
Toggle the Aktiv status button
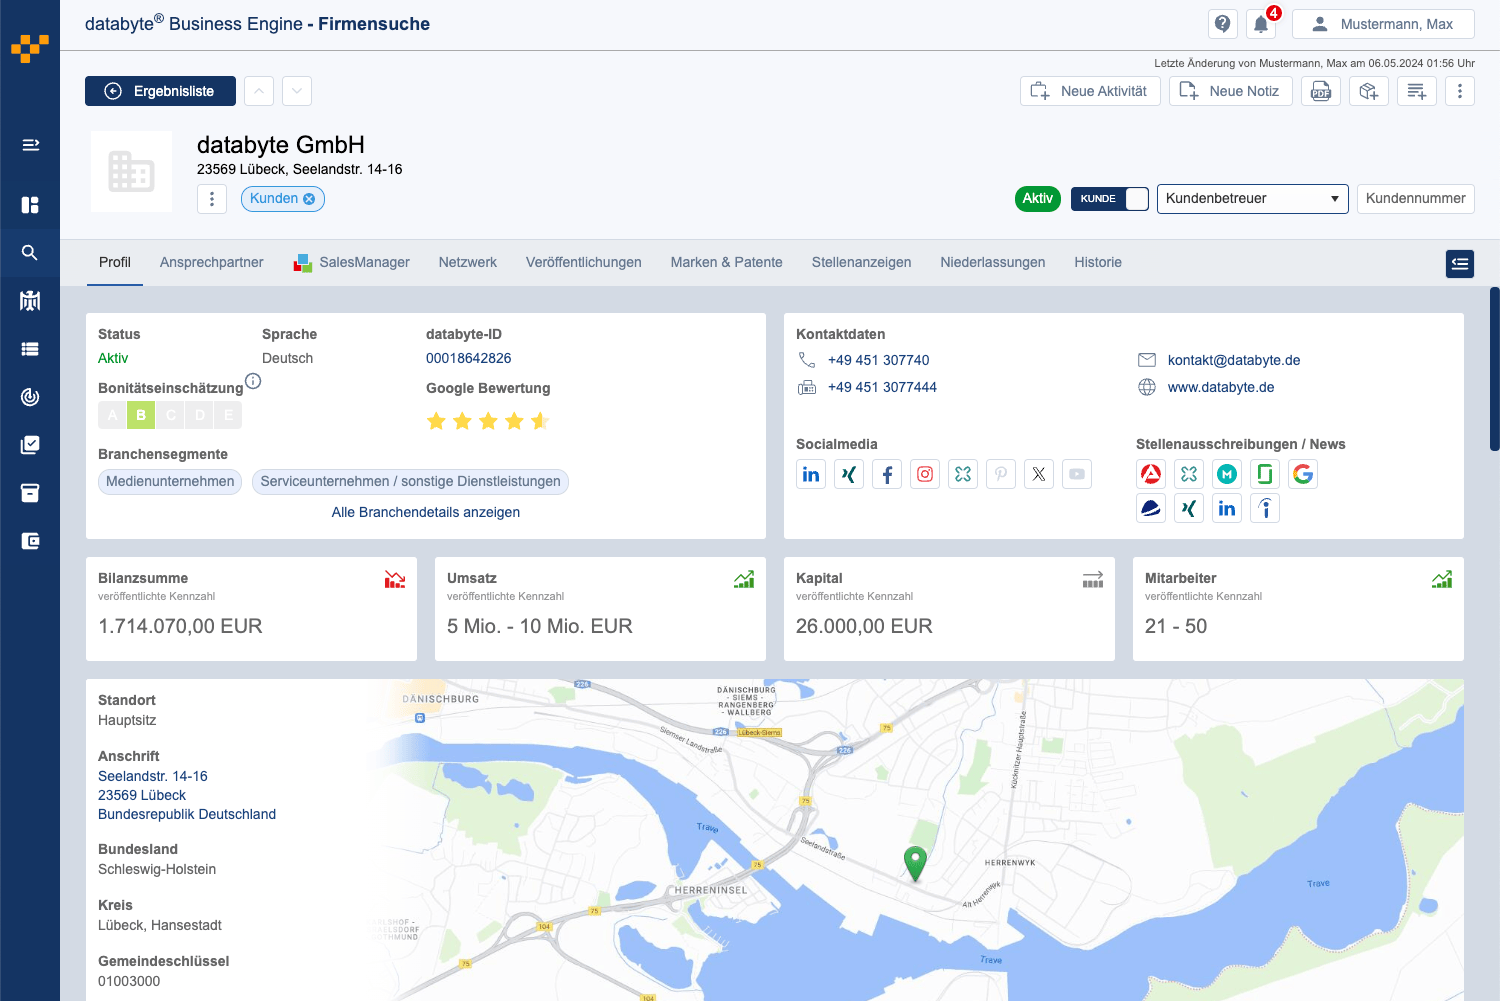coord(1037,198)
